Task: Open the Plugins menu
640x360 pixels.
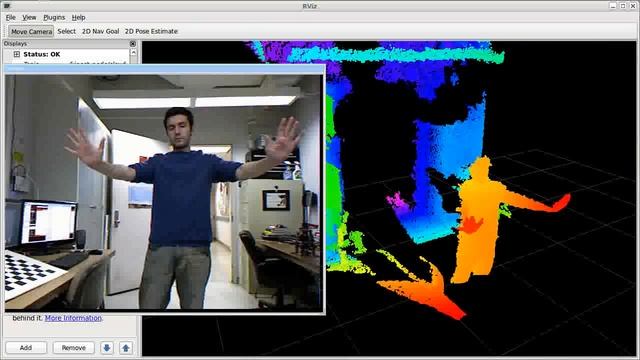Action: pyautogui.click(x=54, y=18)
